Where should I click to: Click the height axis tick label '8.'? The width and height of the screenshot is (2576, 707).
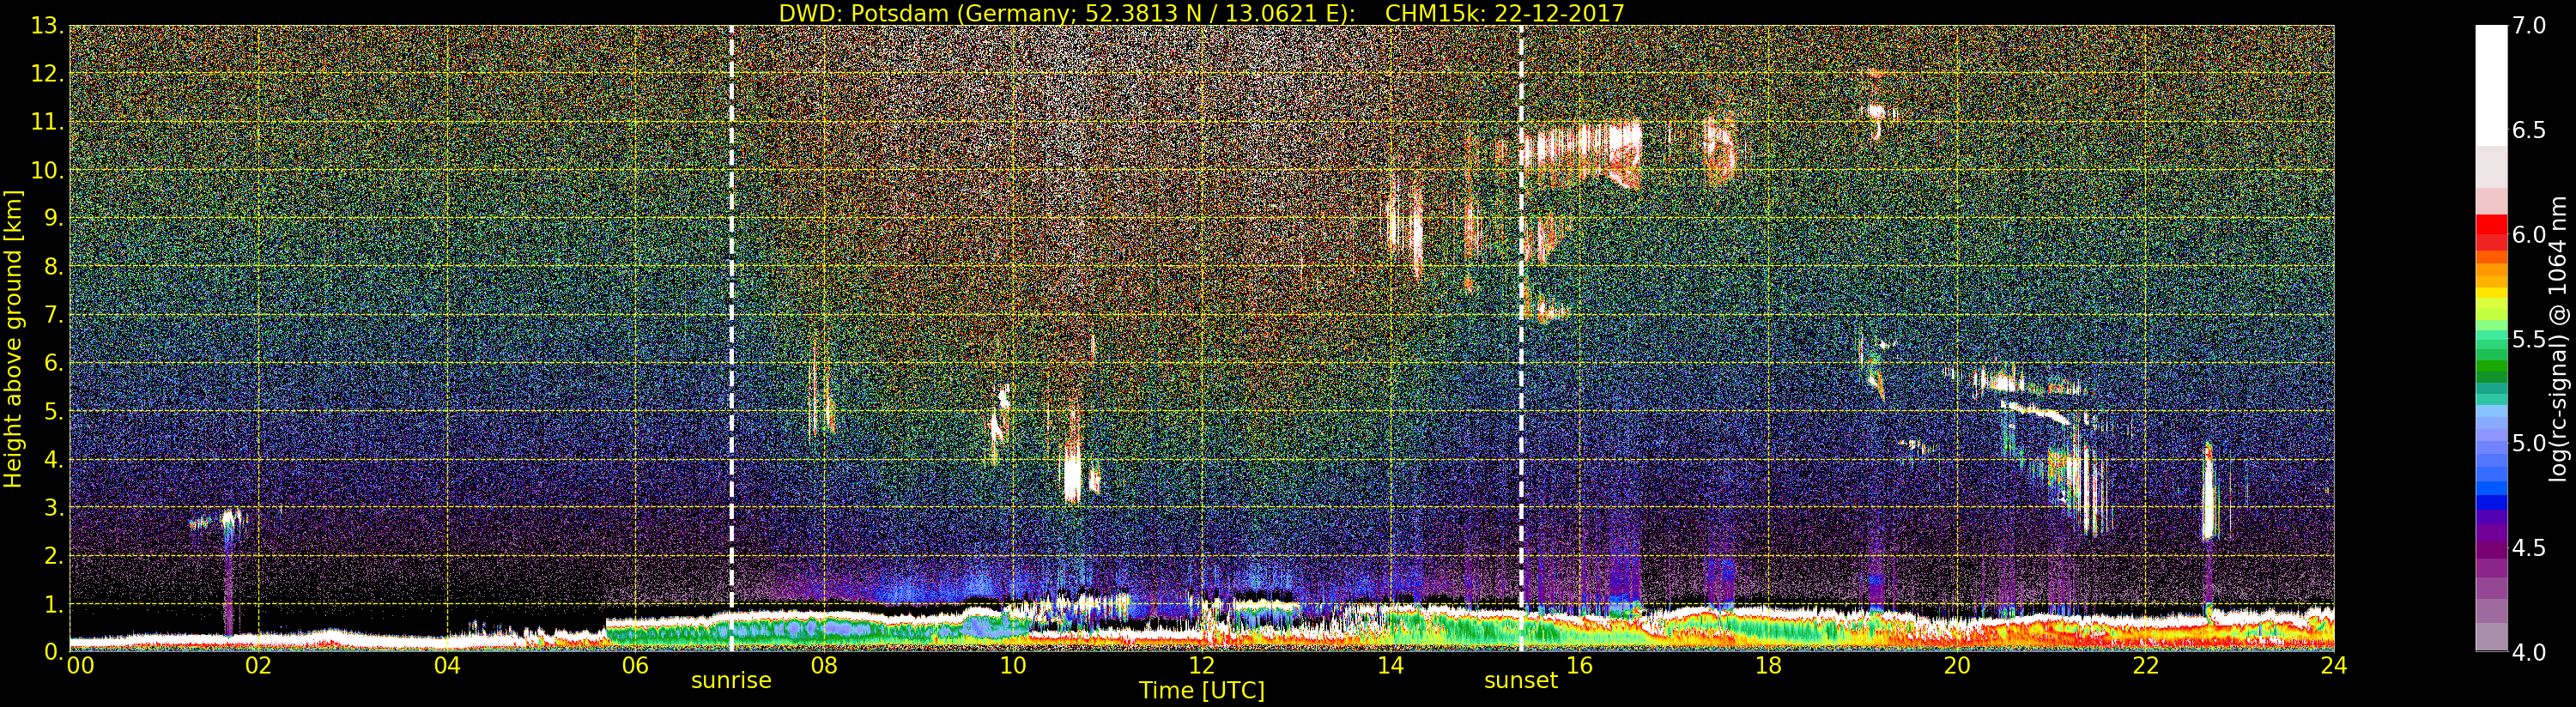point(54,267)
